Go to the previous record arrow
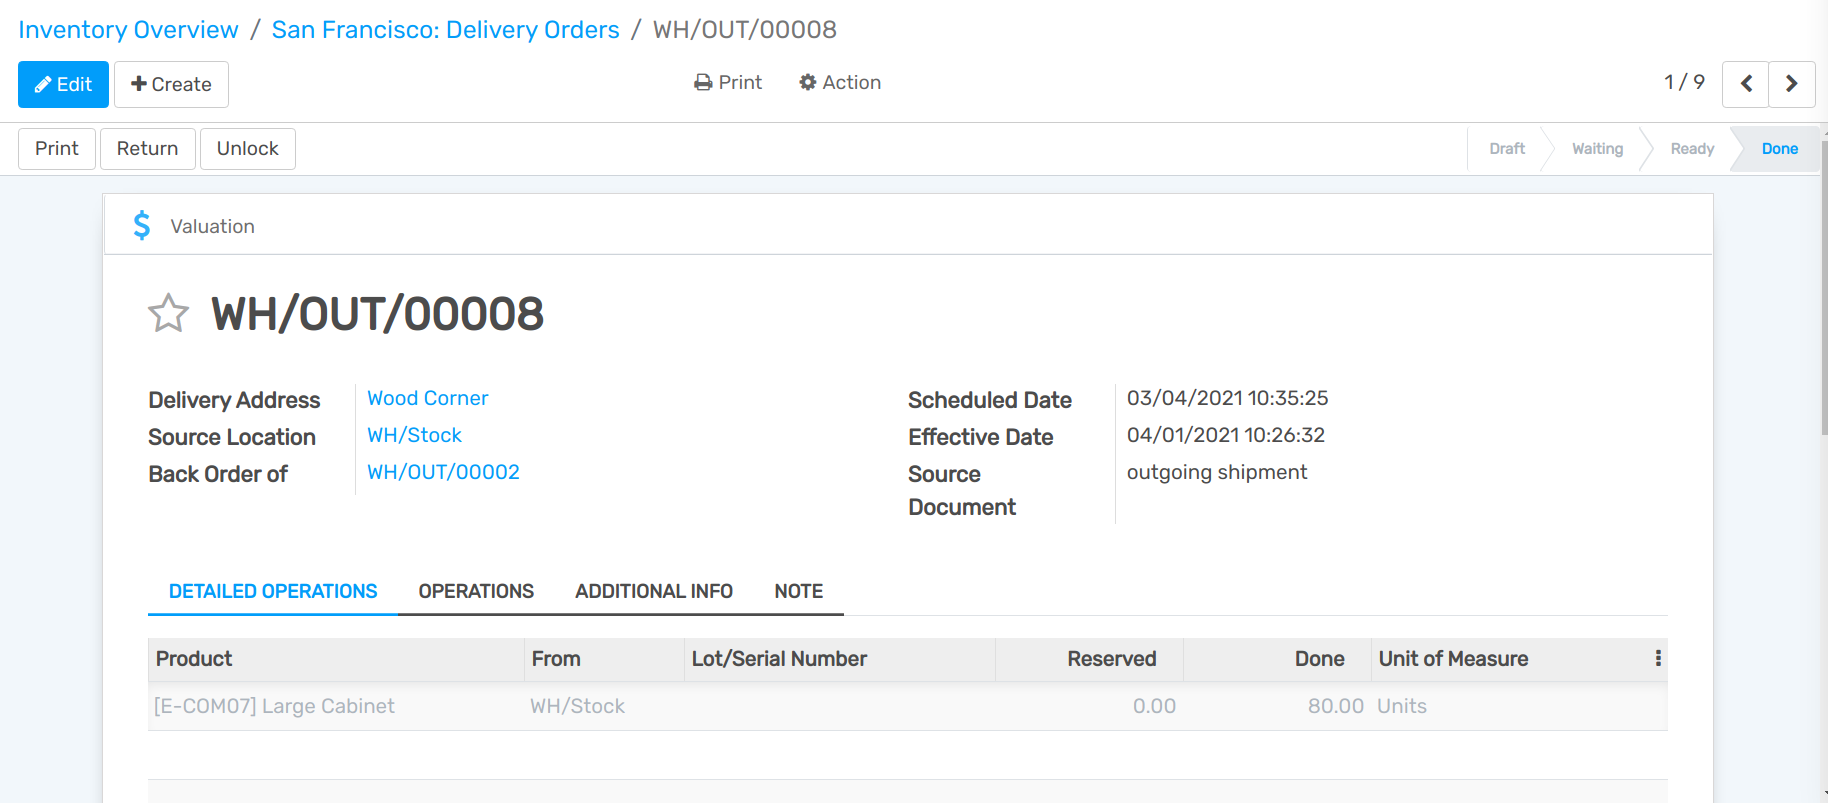The height and width of the screenshot is (803, 1828). (1745, 84)
